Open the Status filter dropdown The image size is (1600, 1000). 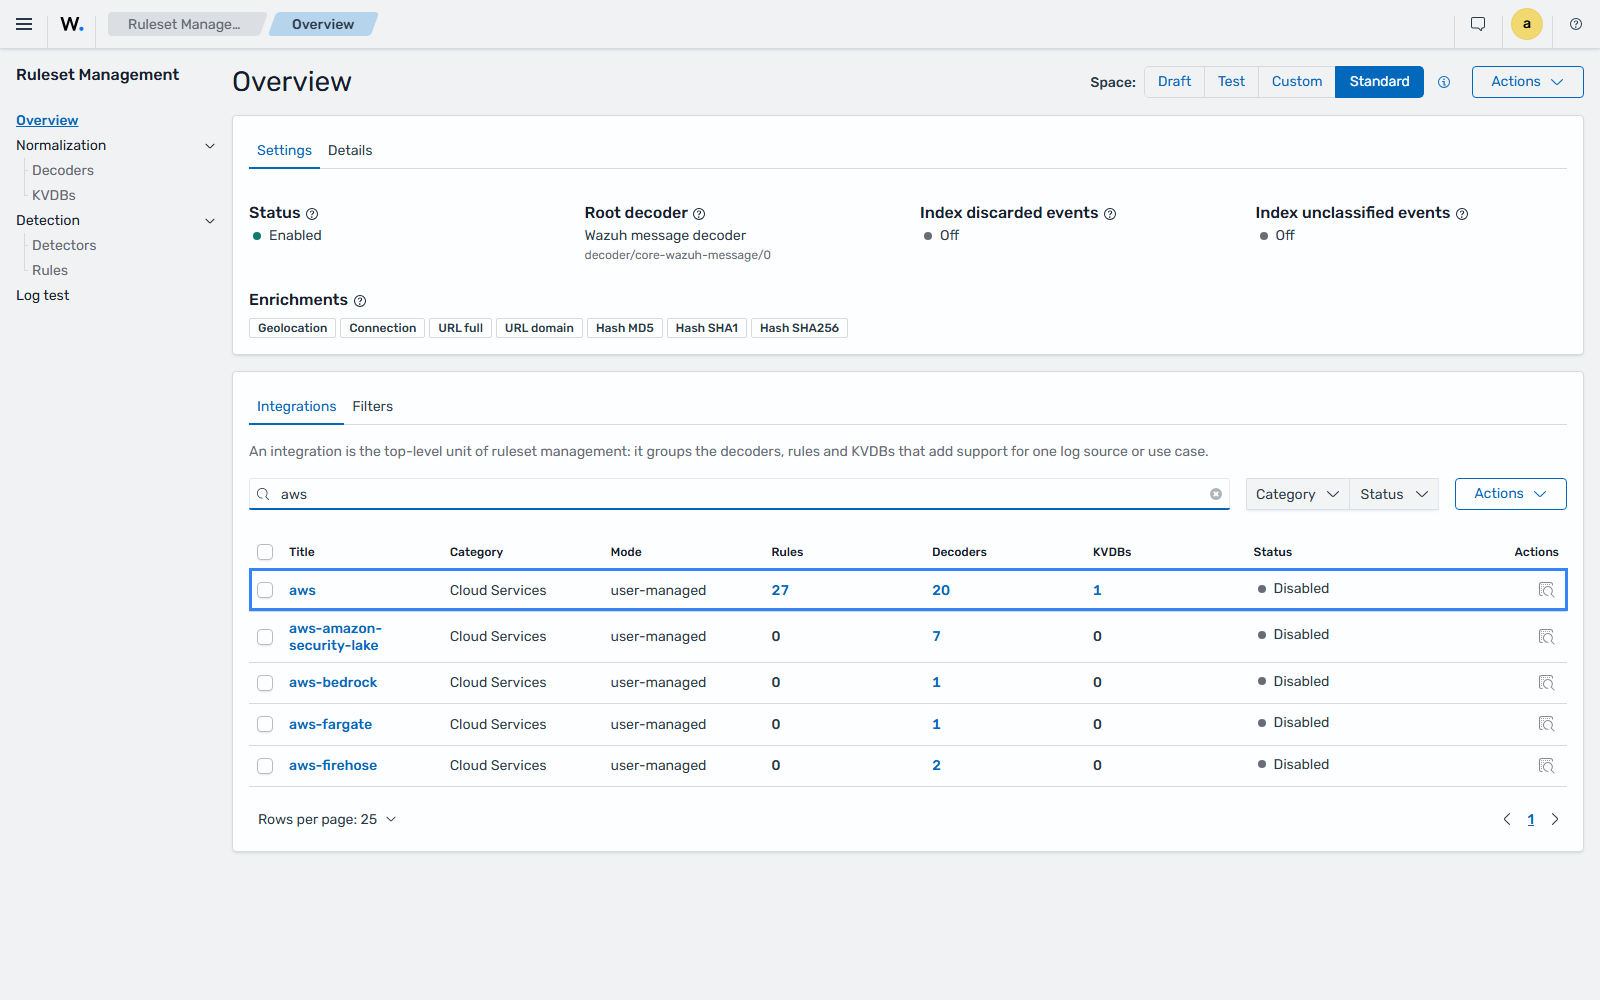pos(1394,494)
